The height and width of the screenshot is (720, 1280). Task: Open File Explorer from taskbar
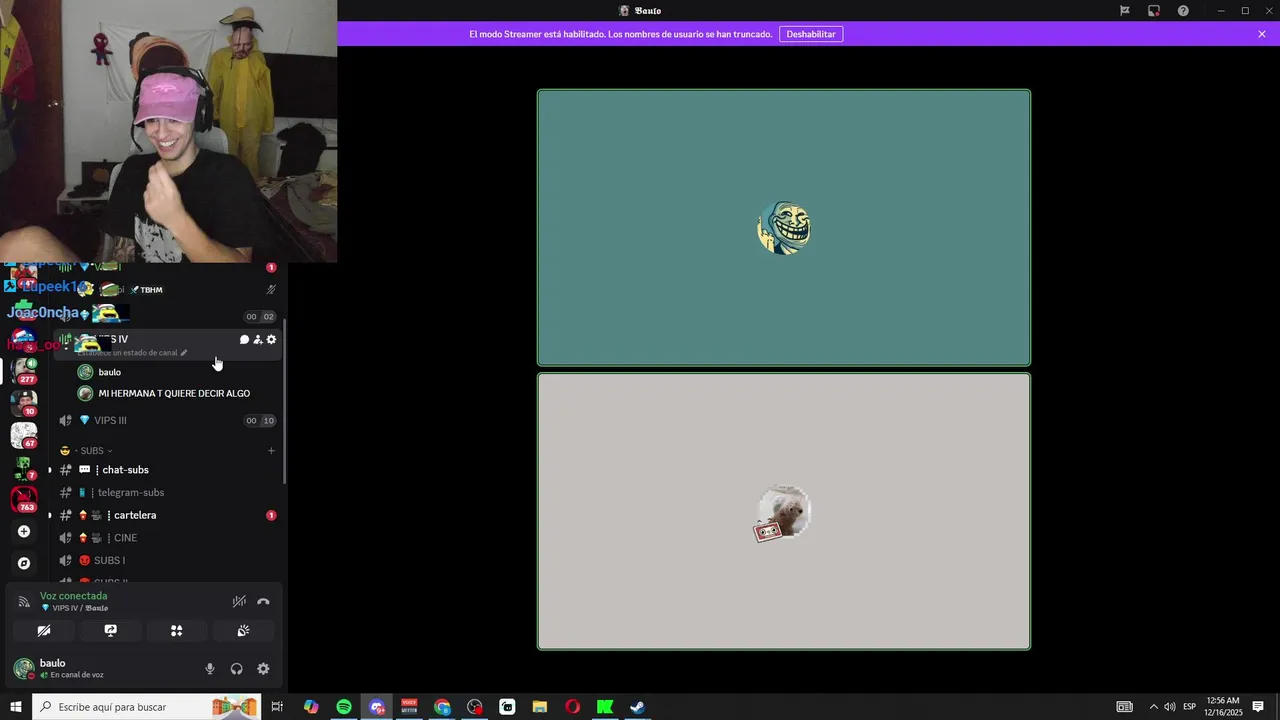pyautogui.click(x=540, y=707)
